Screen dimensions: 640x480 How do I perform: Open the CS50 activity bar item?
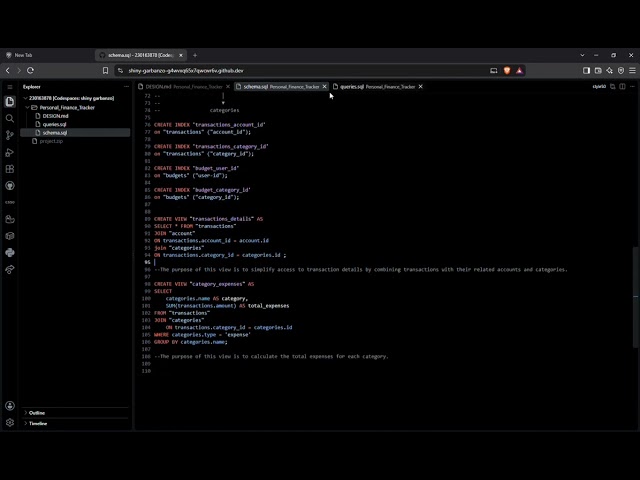coord(10,202)
